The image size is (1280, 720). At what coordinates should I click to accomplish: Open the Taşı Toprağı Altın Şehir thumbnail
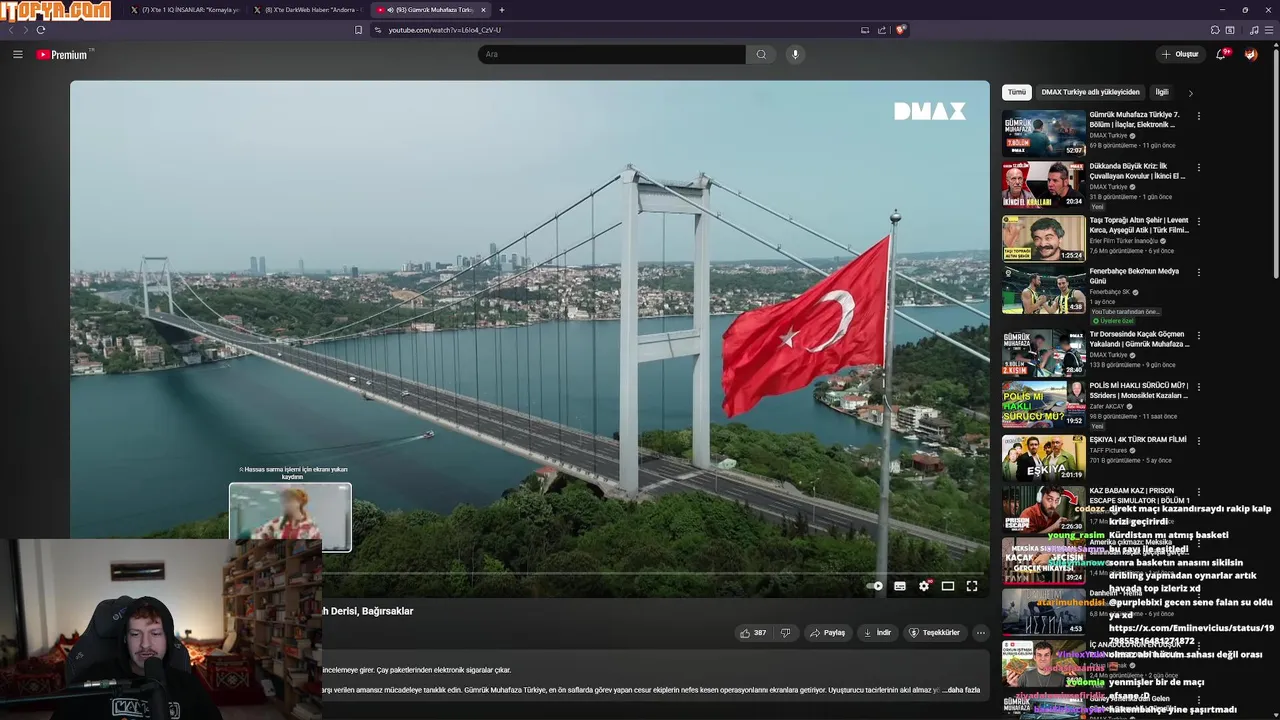[1044, 238]
